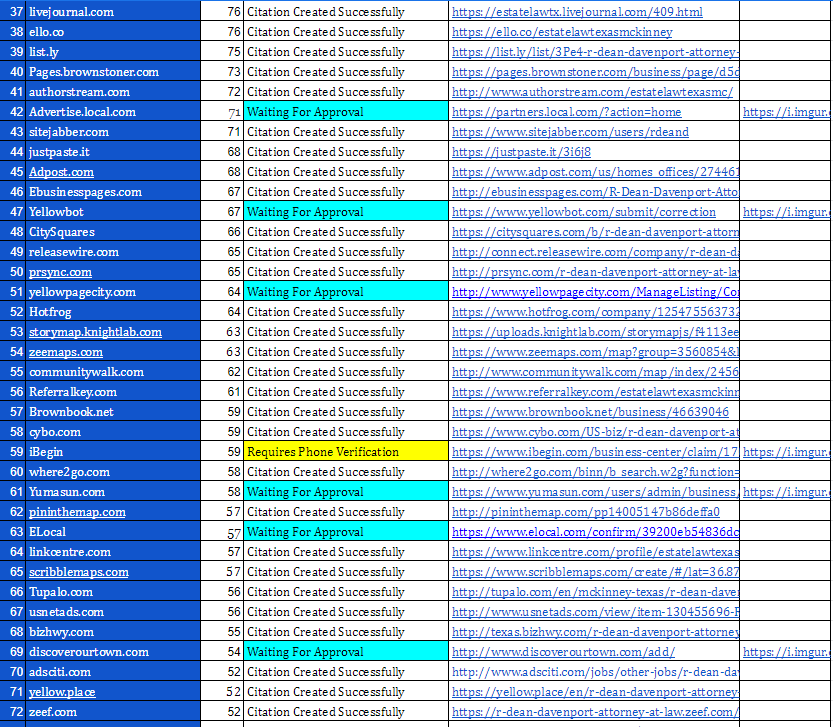Select the Citation Created Successfully cell for zeef.com
The width and height of the screenshot is (833, 727).
pyautogui.click(x=325, y=712)
